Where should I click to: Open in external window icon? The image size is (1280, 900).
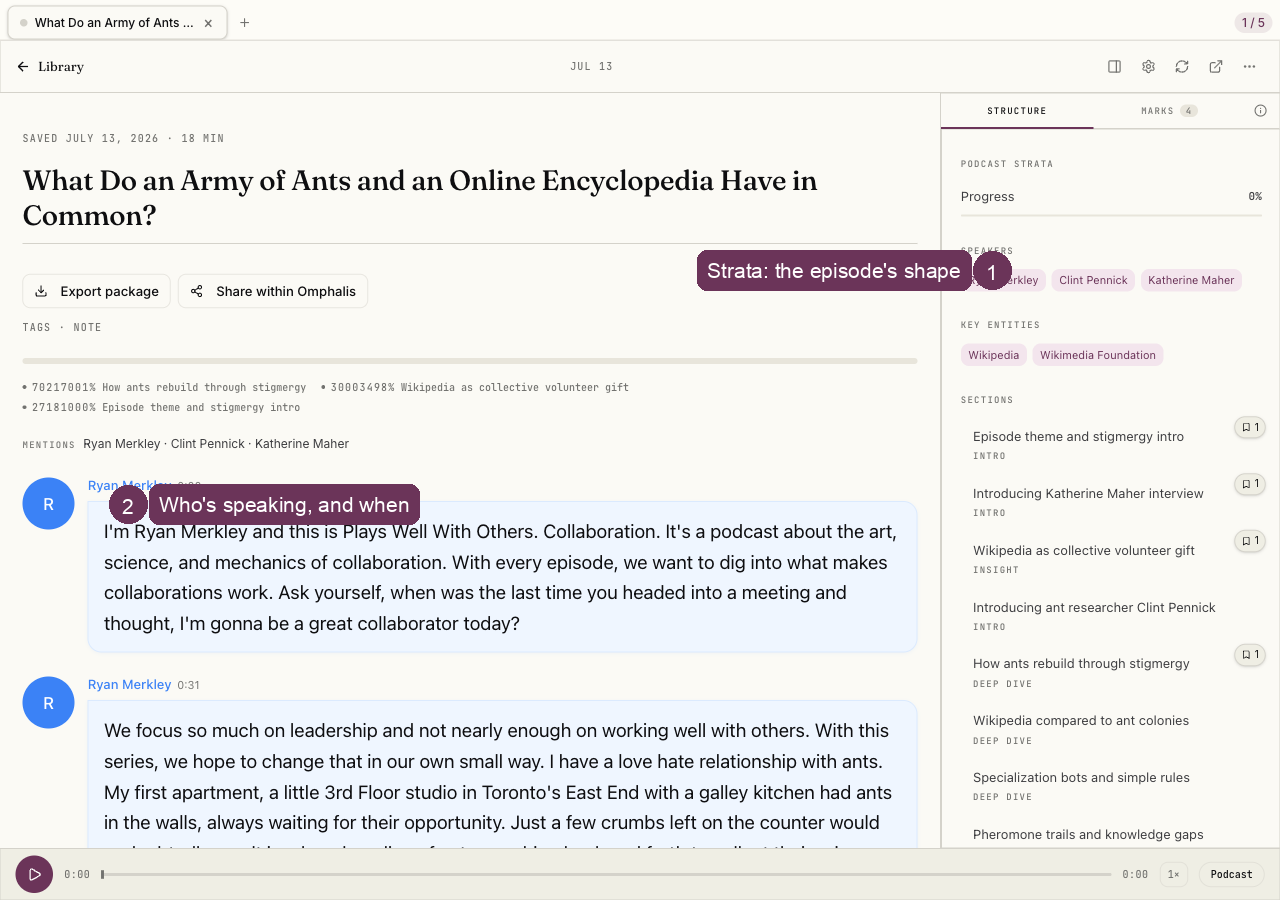(1216, 67)
